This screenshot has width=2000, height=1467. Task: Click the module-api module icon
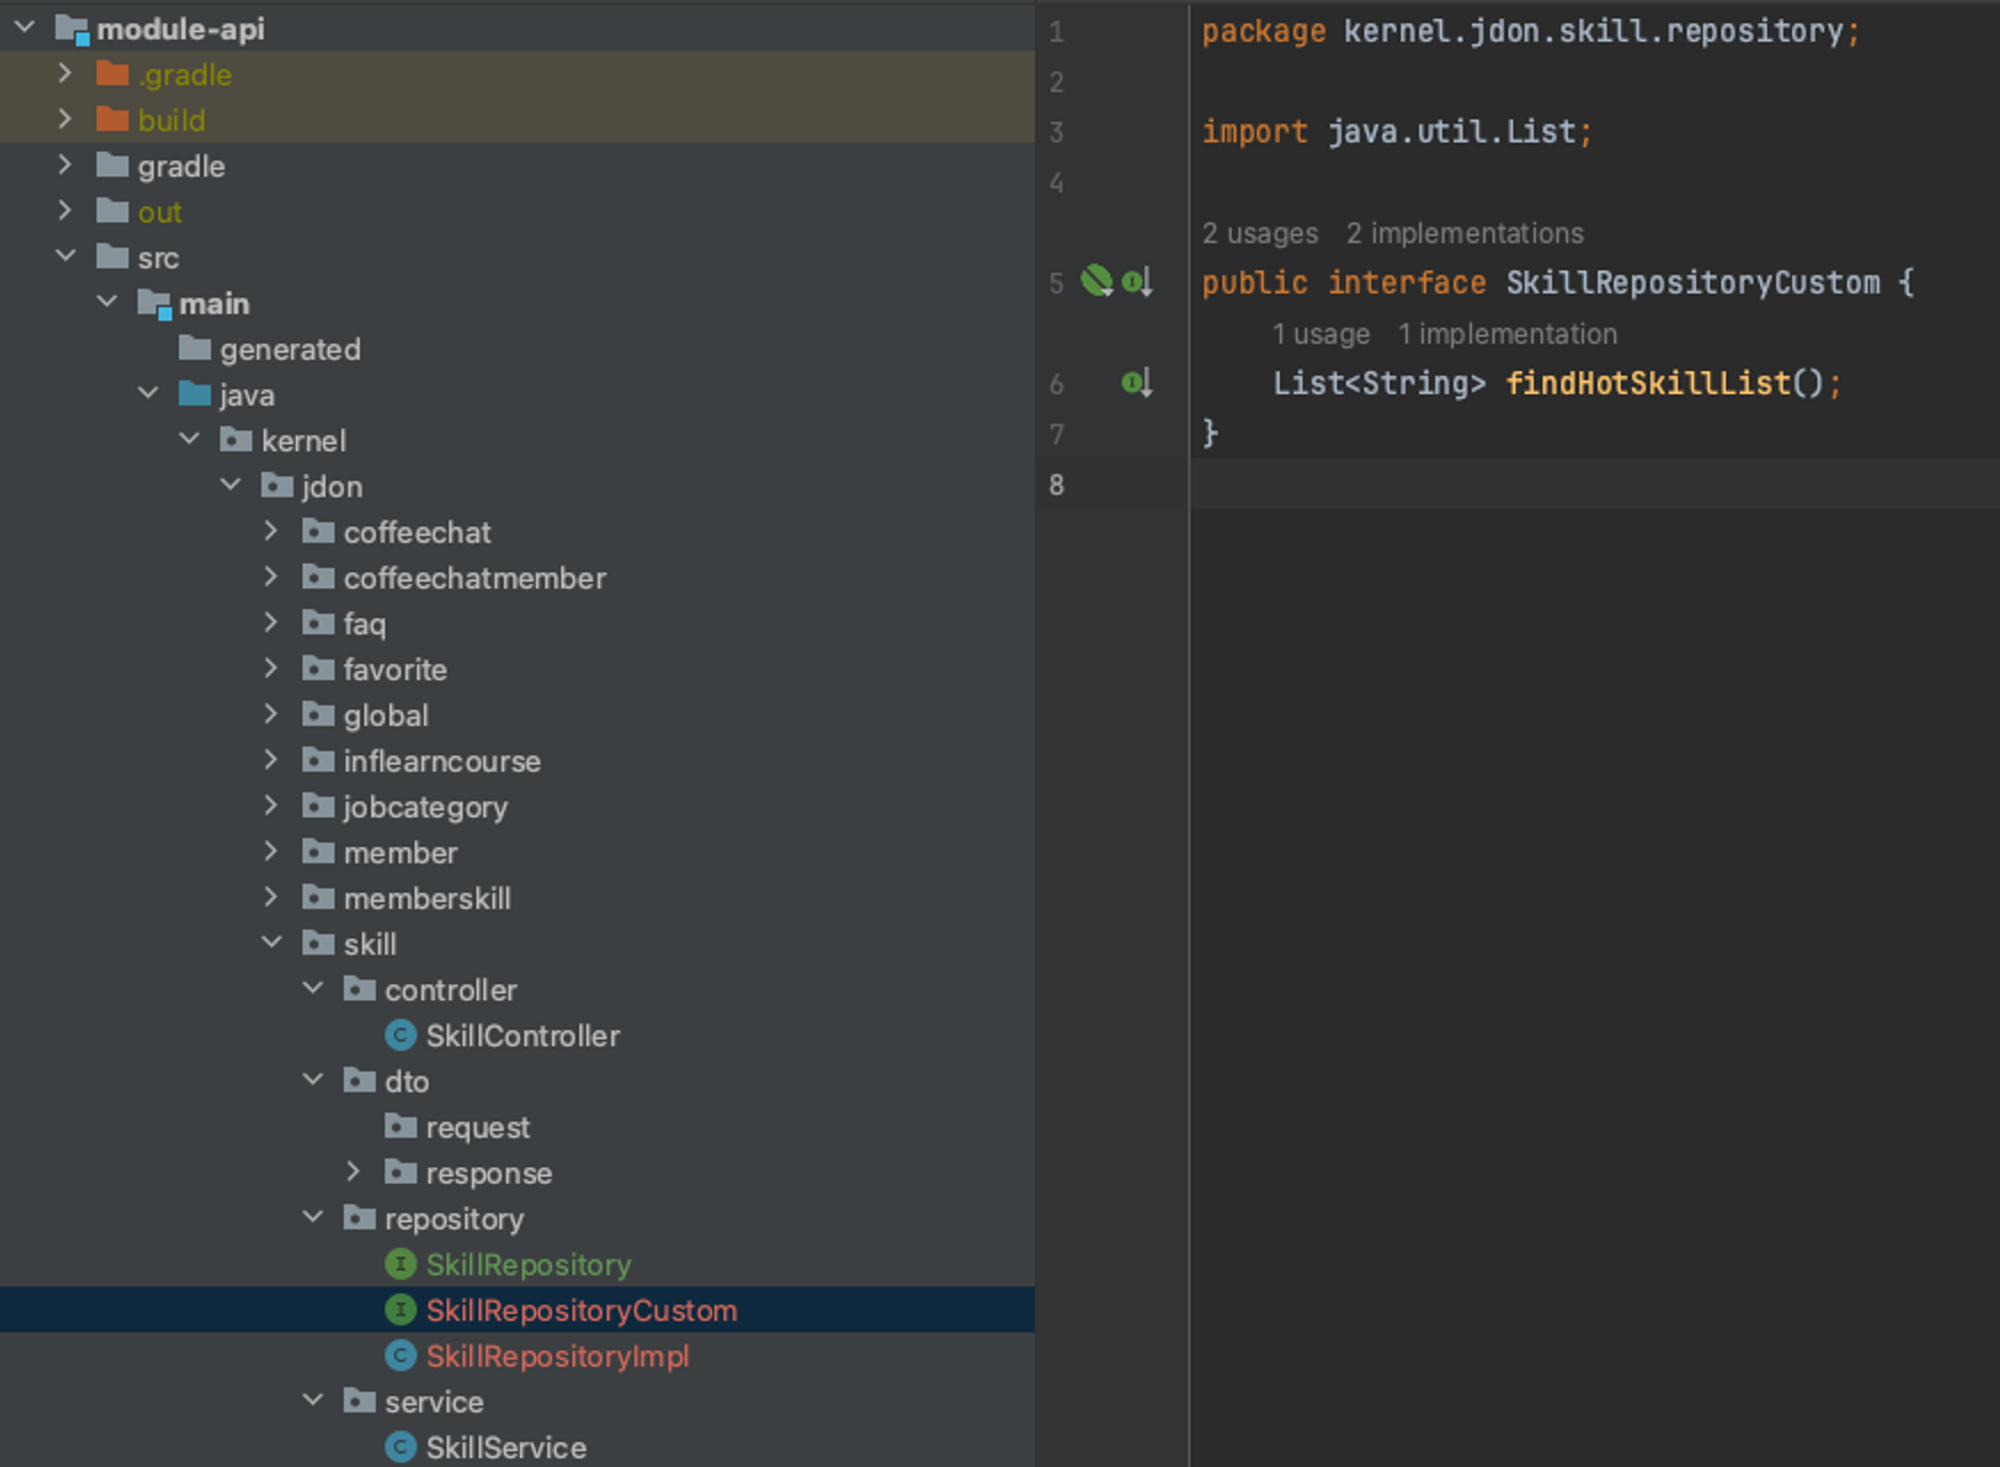click(72, 29)
